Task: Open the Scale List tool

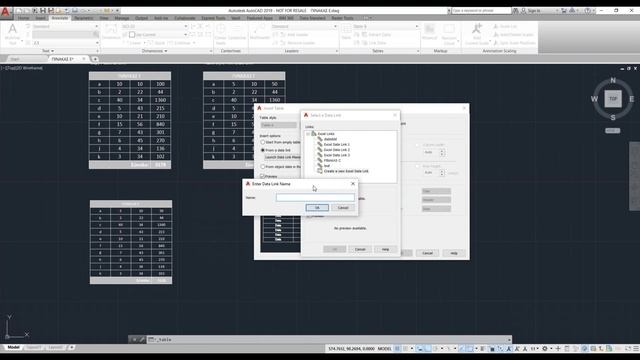Action: coord(505,27)
